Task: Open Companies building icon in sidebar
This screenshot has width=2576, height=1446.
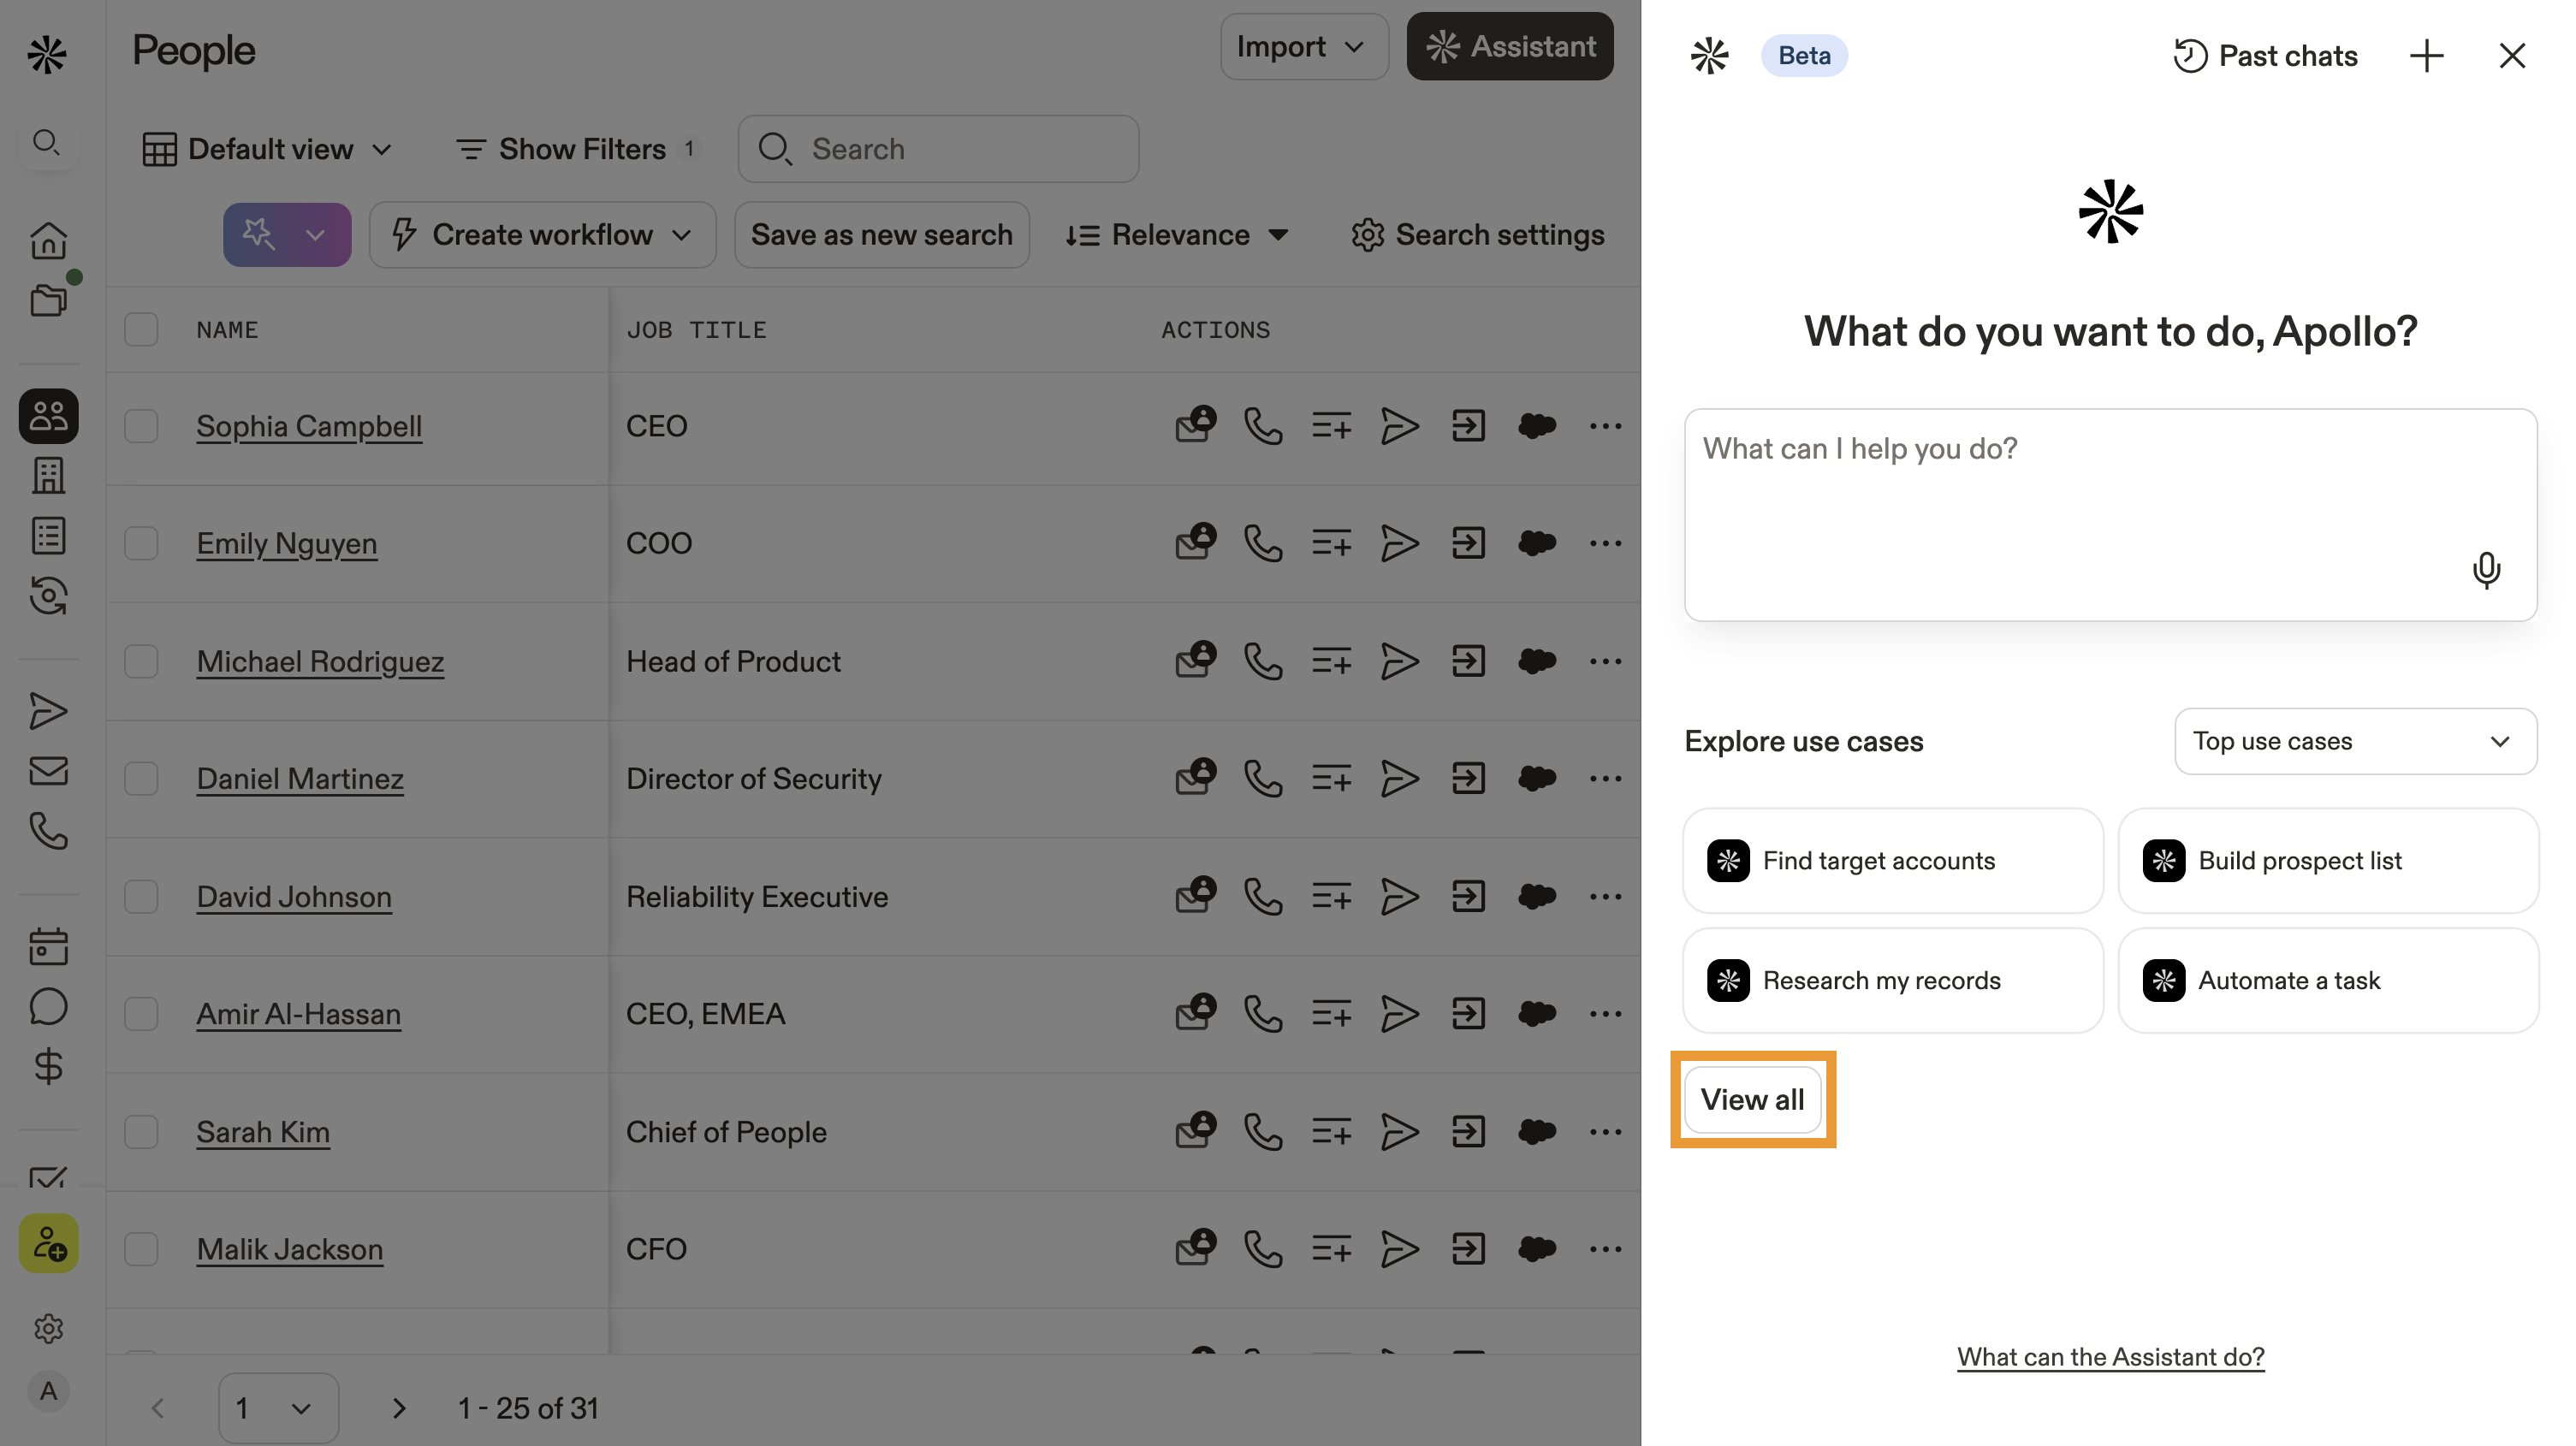Action: click(48, 476)
